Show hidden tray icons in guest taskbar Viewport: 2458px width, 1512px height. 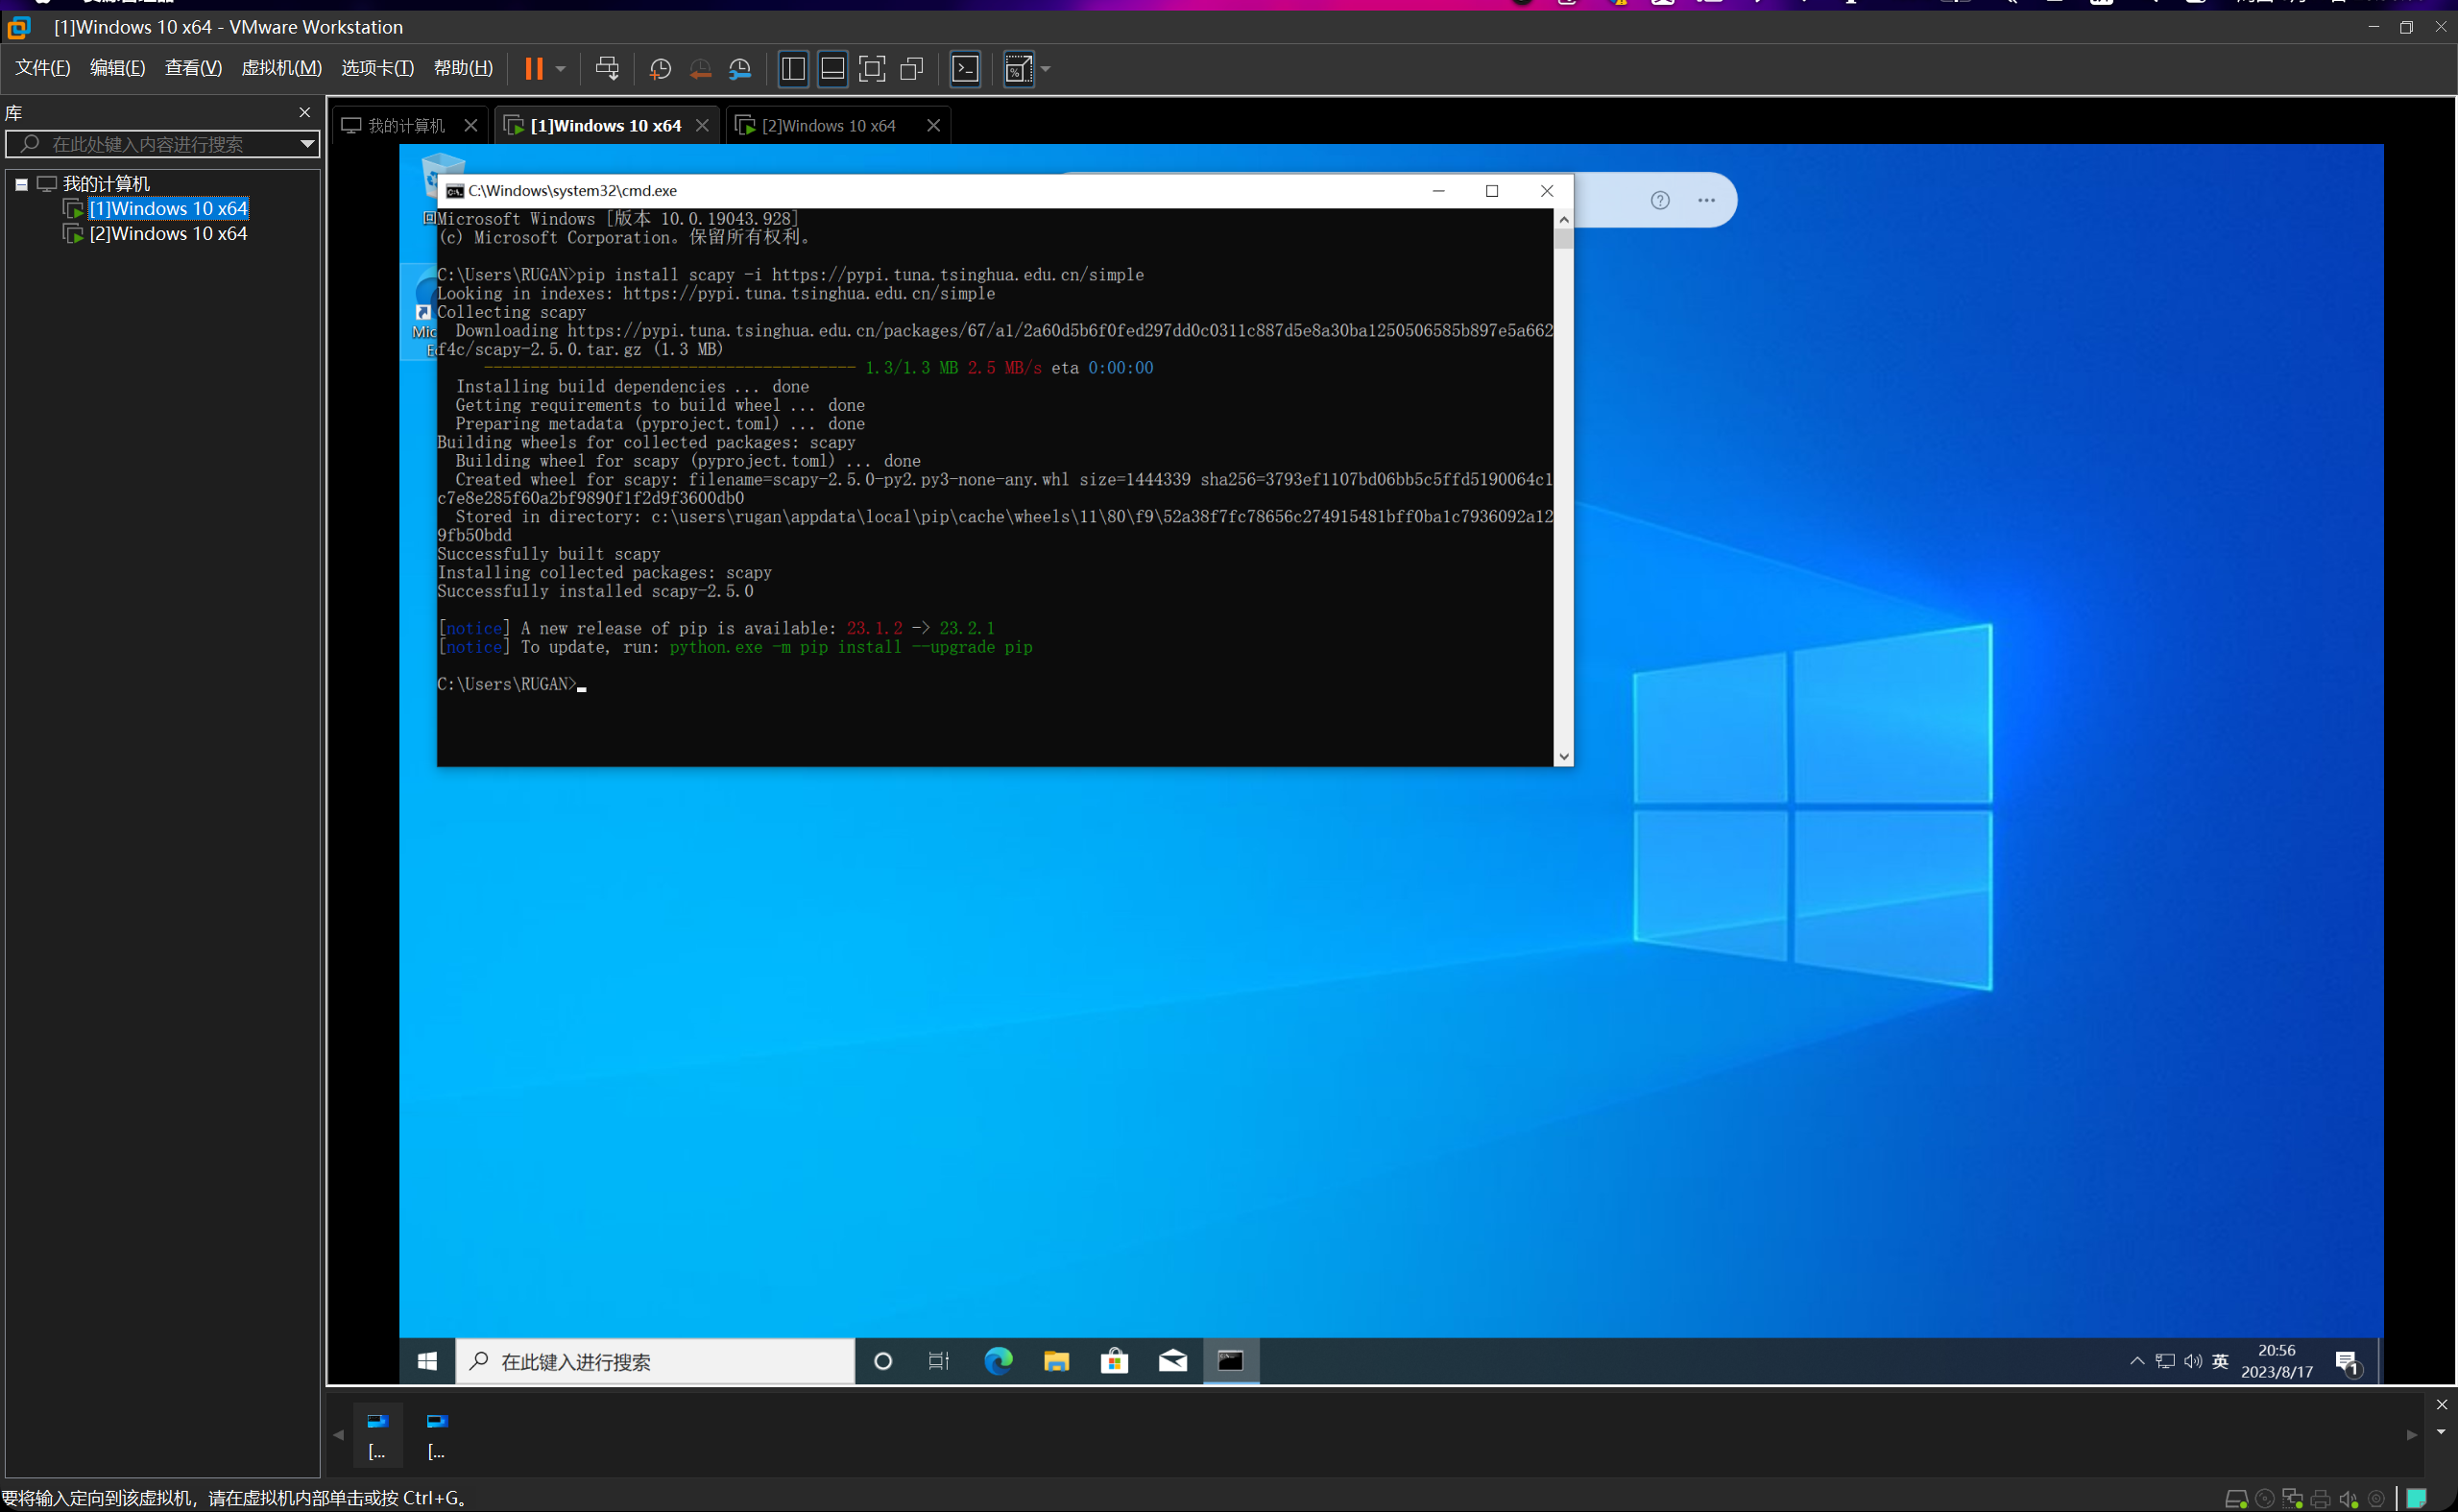coord(2137,1361)
